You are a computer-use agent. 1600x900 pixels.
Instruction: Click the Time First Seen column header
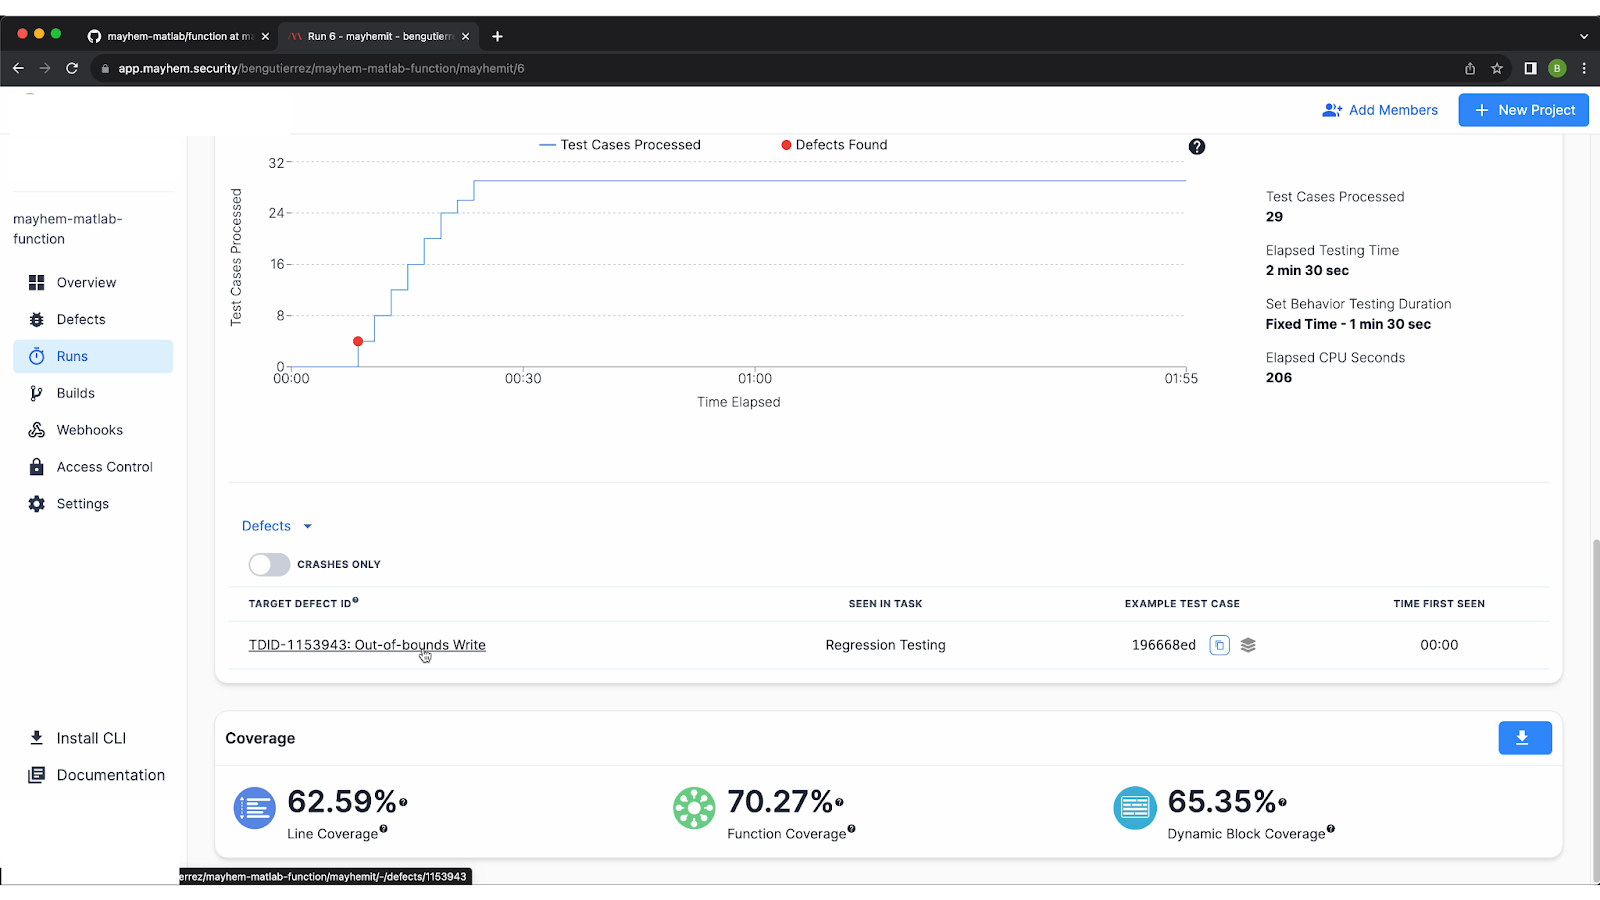tap(1439, 604)
